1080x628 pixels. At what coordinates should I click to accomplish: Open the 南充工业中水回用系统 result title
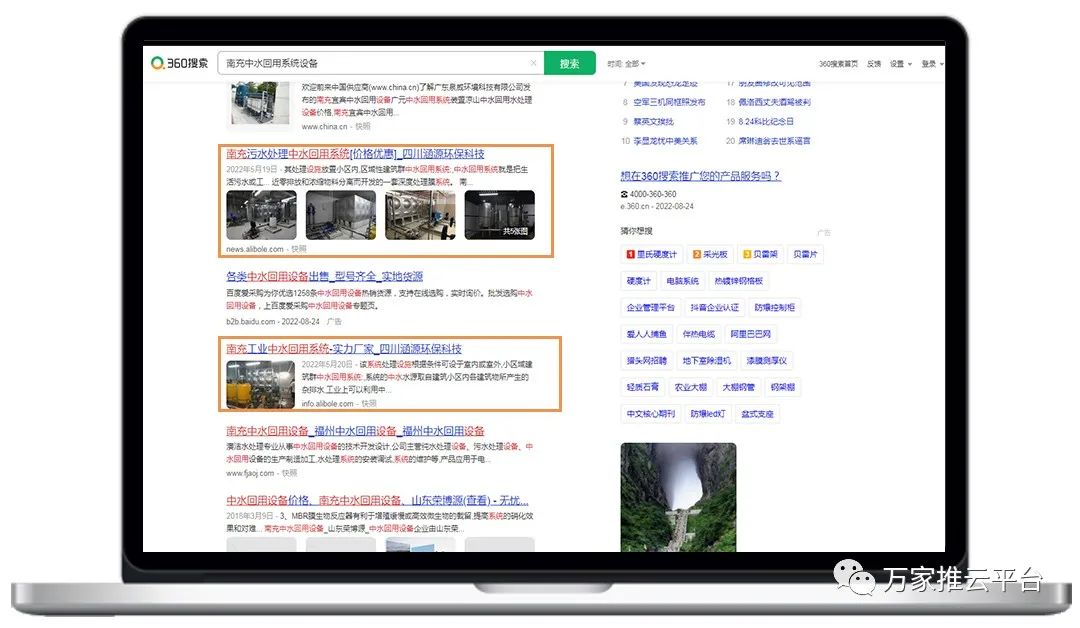pyautogui.click(x=343, y=349)
